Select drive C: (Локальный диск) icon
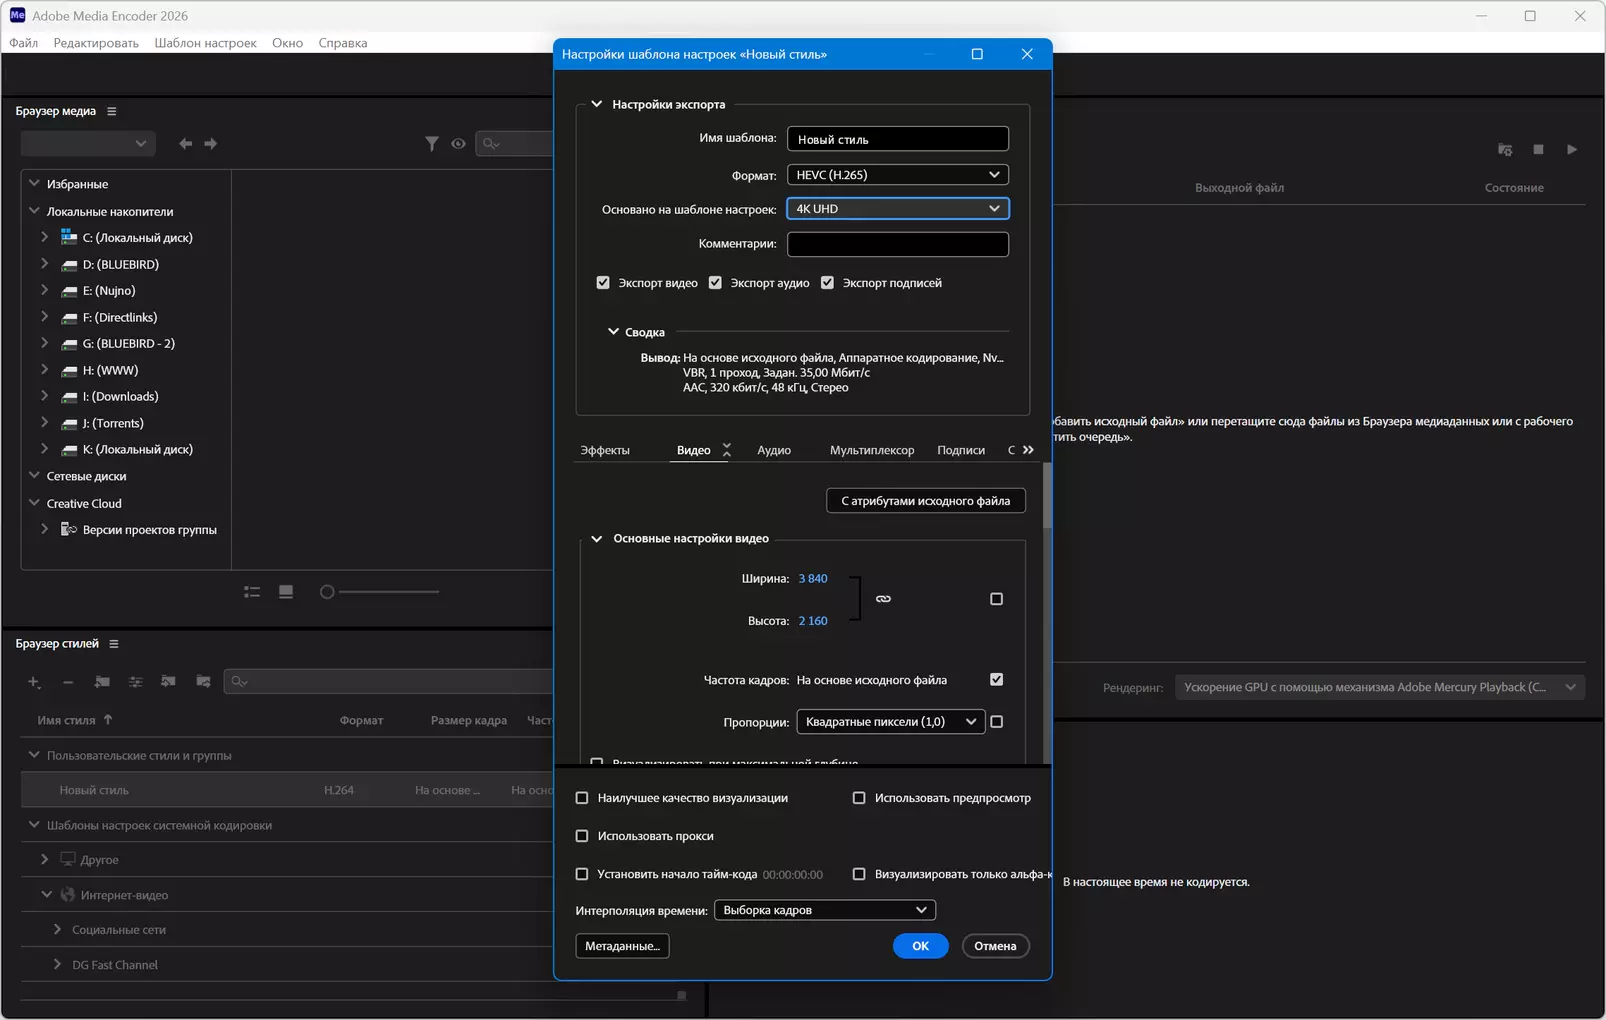This screenshot has width=1606, height=1020. pos(69,237)
